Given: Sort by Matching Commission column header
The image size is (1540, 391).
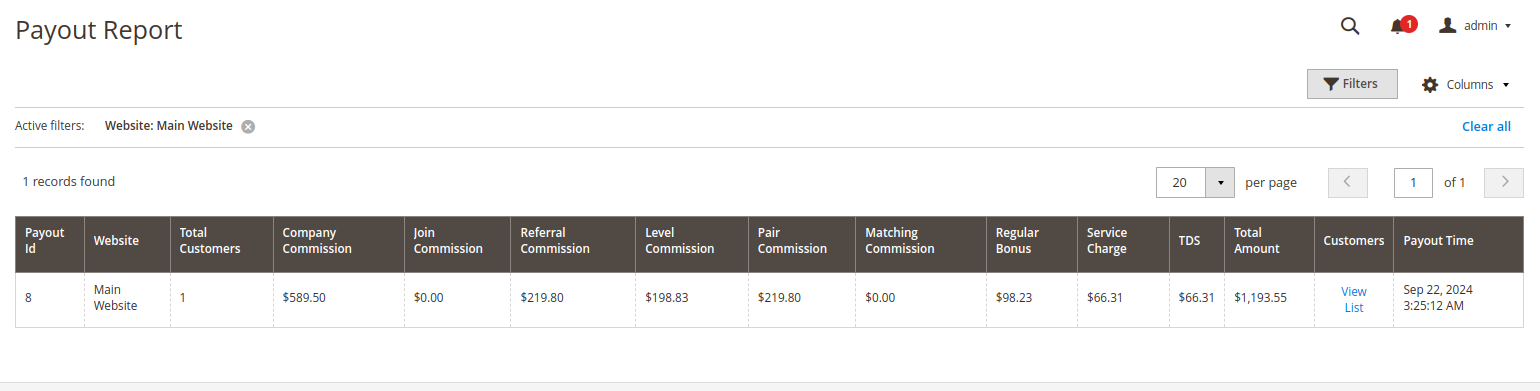Looking at the screenshot, I should pos(921,244).
